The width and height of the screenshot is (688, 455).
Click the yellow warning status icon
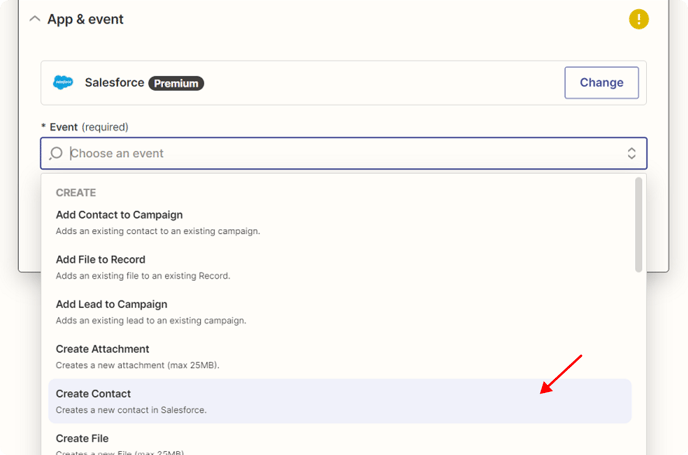point(638,19)
